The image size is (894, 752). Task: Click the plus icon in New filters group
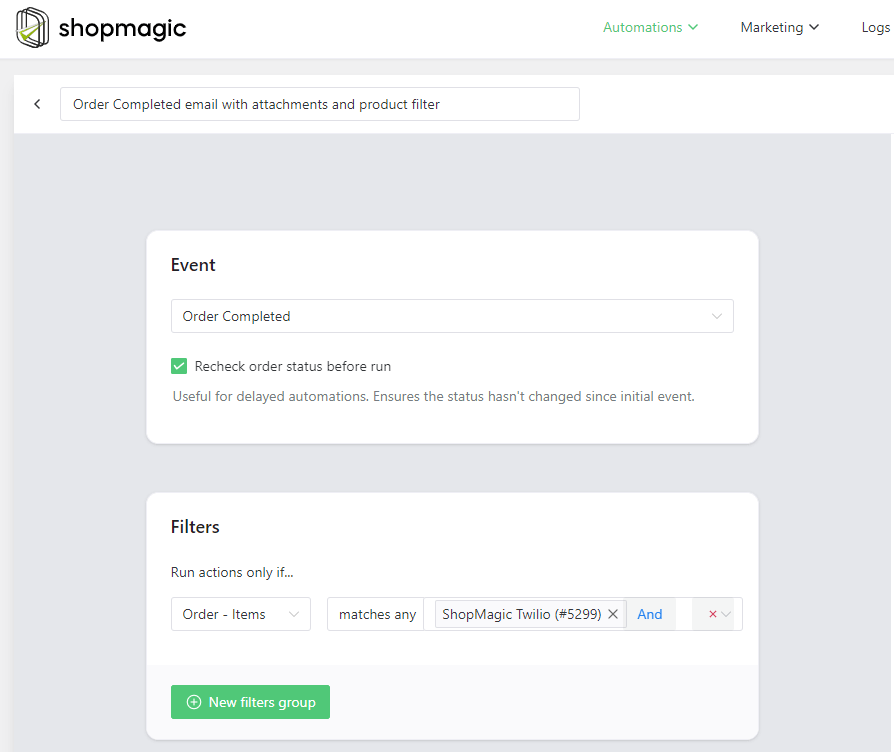click(x=194, y=702)
